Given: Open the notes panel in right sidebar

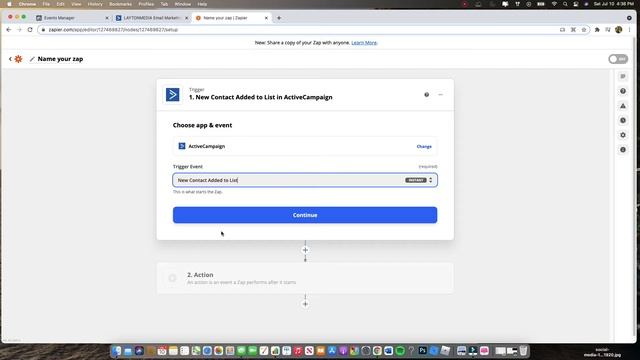Looking at the screenshot, I should point(623,76).
